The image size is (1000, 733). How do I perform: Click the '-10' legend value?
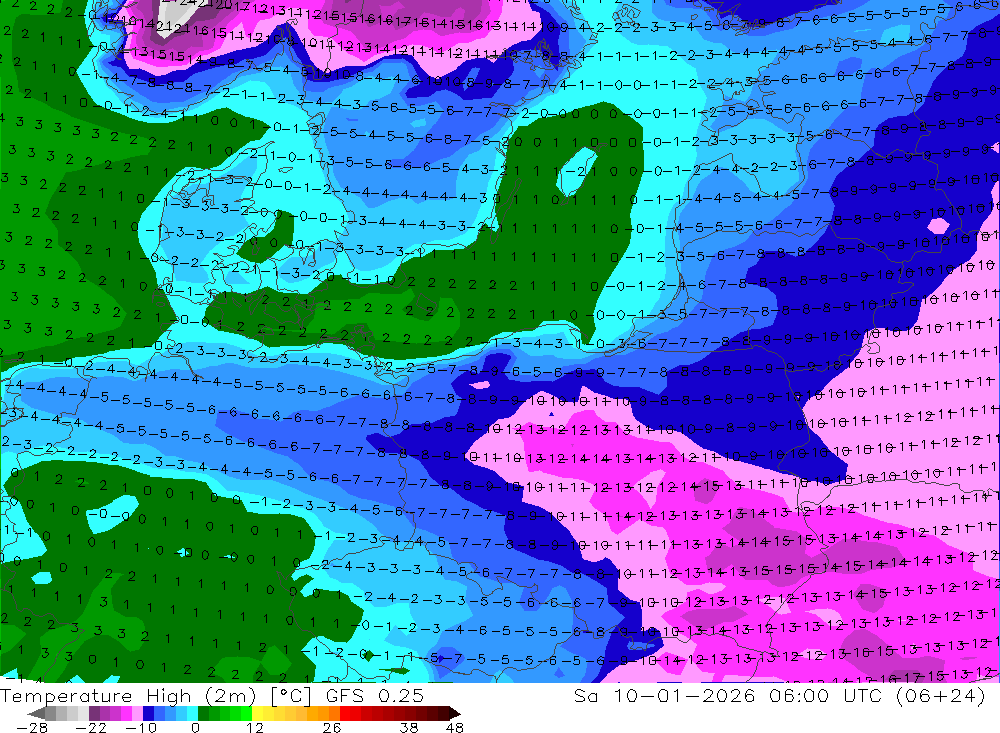click(x=141, y=727)
